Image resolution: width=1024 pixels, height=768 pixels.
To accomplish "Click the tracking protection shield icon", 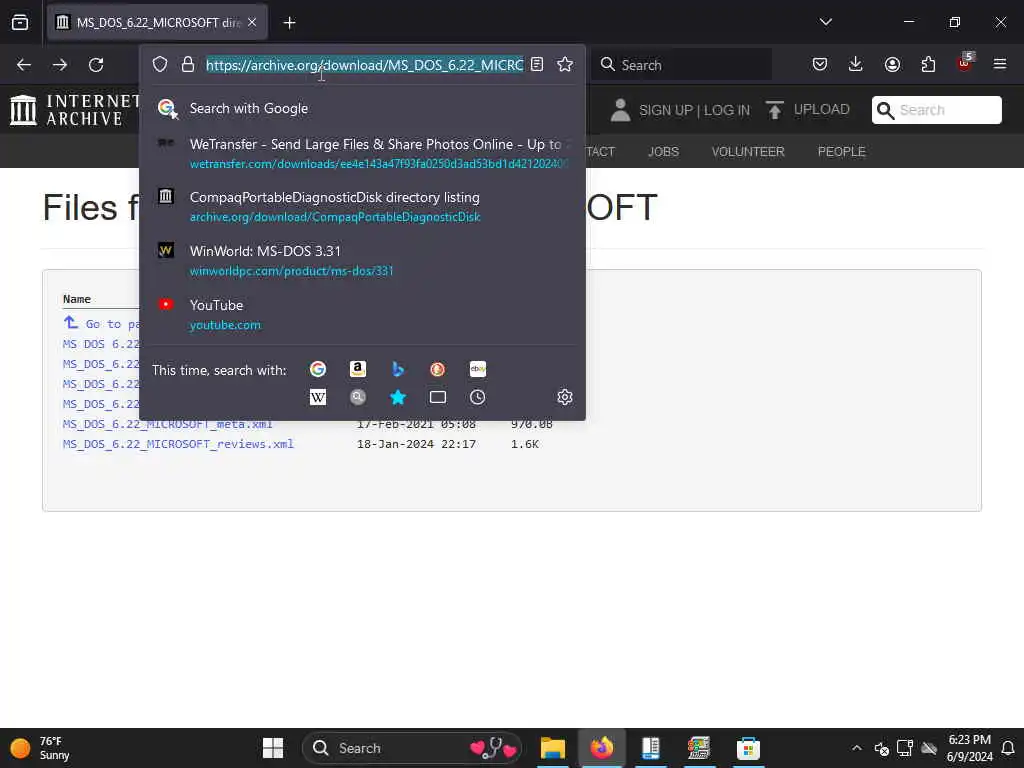I will [160, 64].
